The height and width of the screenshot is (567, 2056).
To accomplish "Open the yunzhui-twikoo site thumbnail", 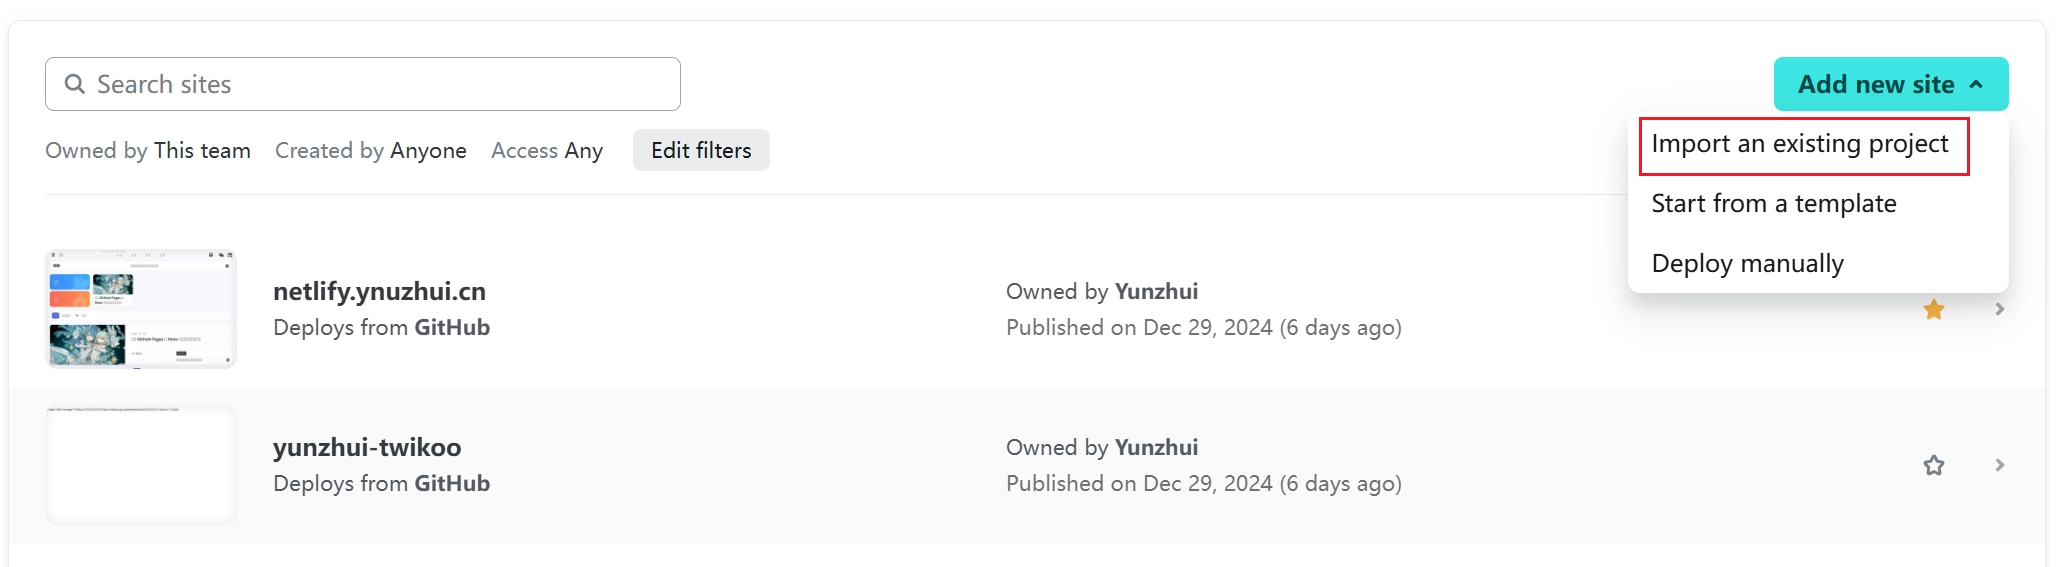I will (141, 465).
